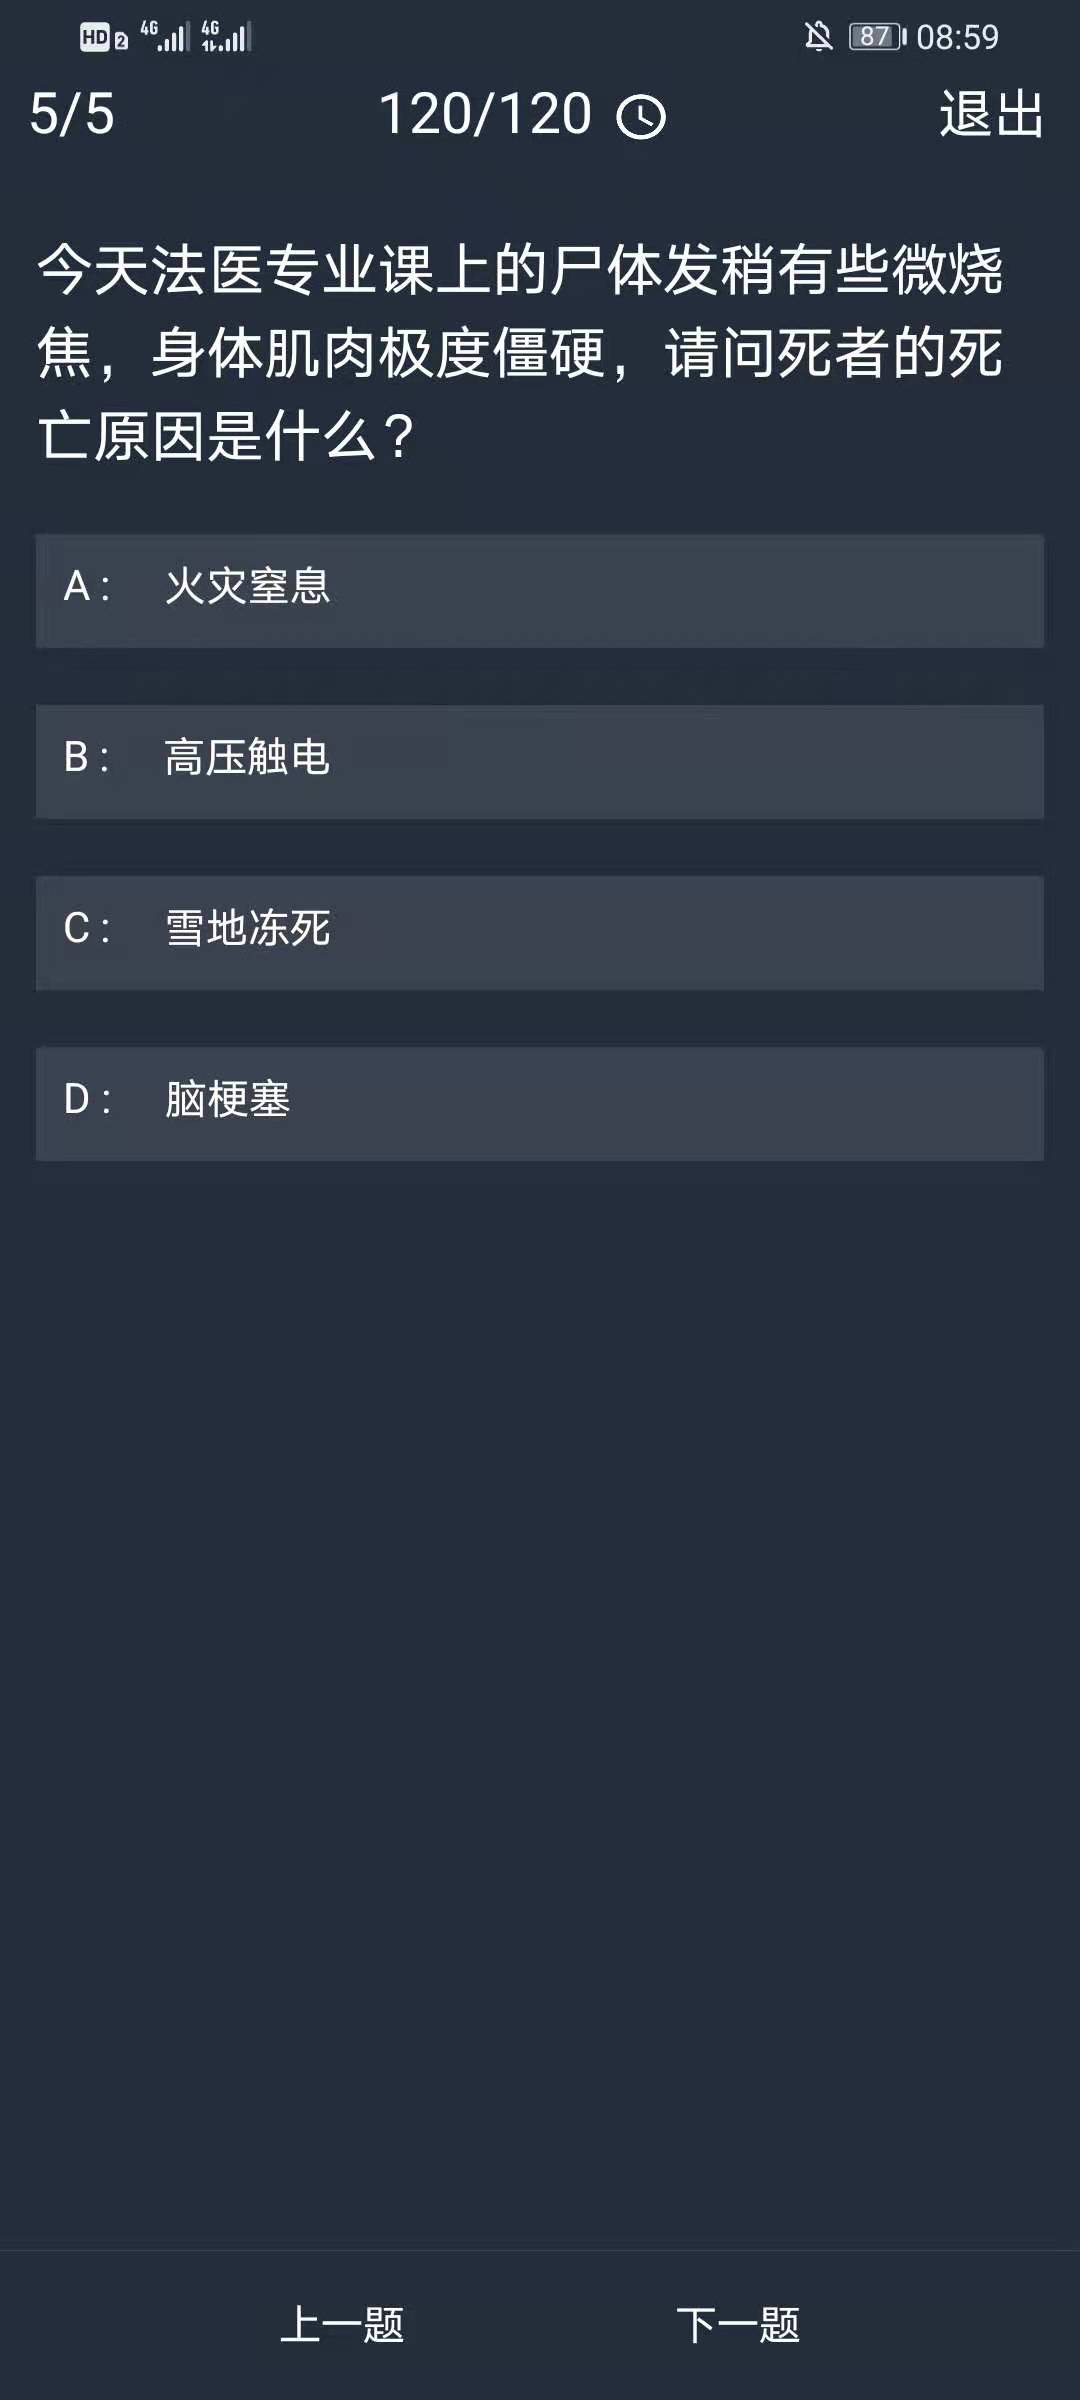Tap the battery level indicator
This screenshot has height=2400, width=1080.
pos(876,37)
